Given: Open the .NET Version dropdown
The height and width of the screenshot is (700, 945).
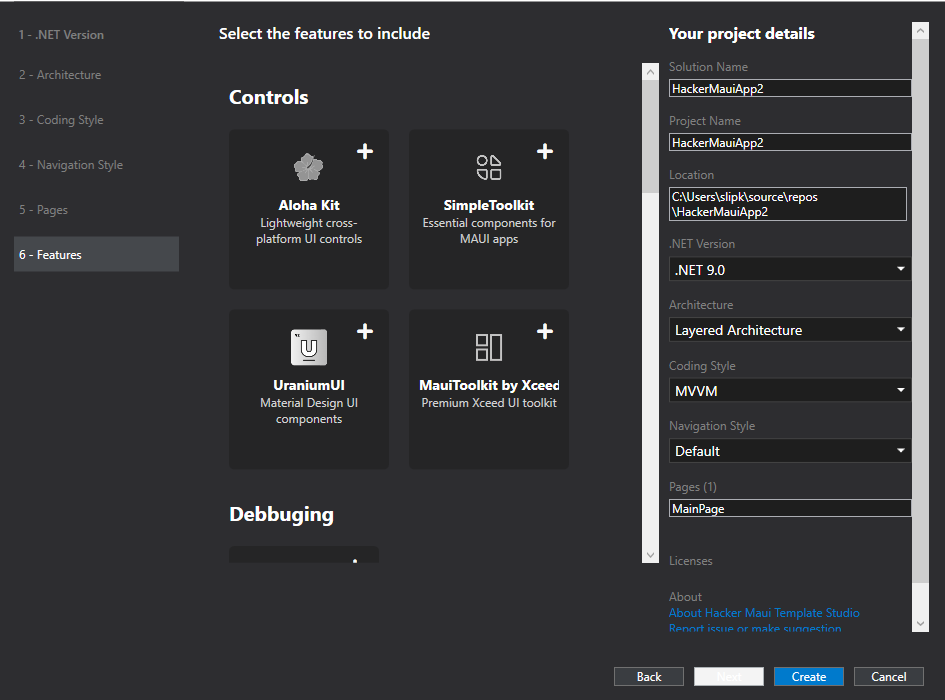Looking at the screenshot, I should pos(789,269).
